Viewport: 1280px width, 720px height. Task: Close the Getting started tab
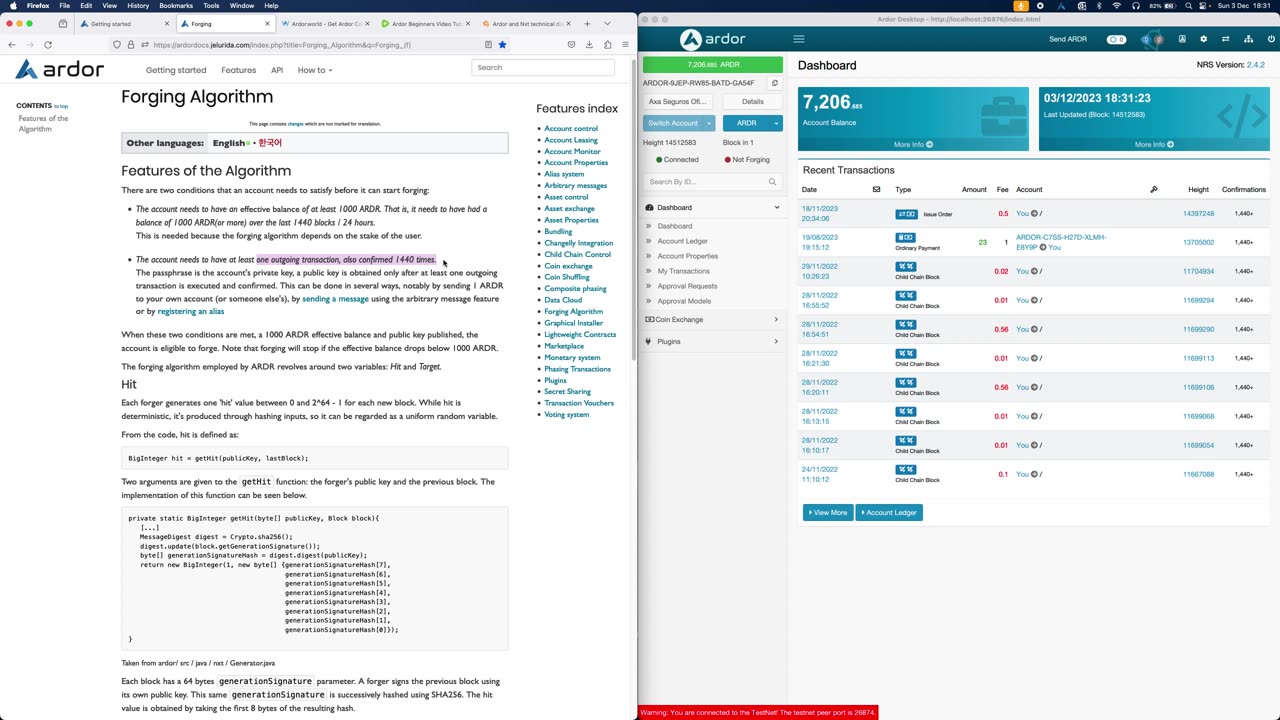[x=167, y=23]
